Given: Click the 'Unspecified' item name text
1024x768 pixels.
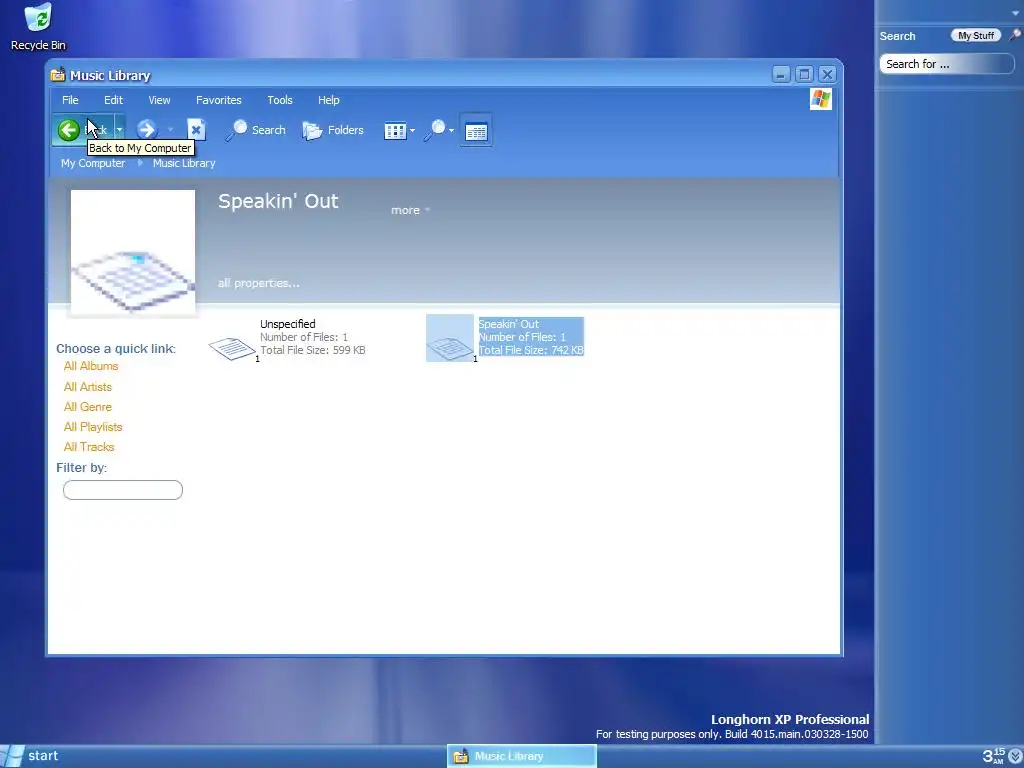Looking at the screenshot, I should coord(287,324).
